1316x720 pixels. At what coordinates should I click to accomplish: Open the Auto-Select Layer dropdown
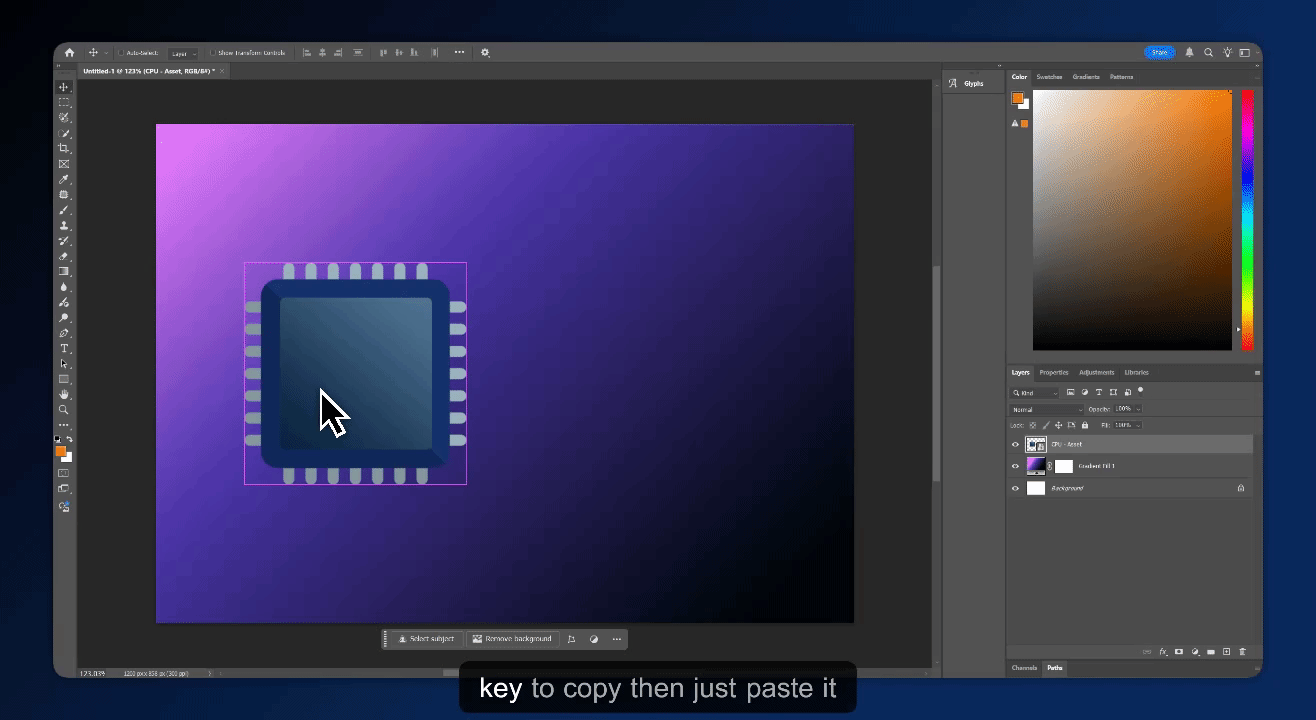[183, 52]
